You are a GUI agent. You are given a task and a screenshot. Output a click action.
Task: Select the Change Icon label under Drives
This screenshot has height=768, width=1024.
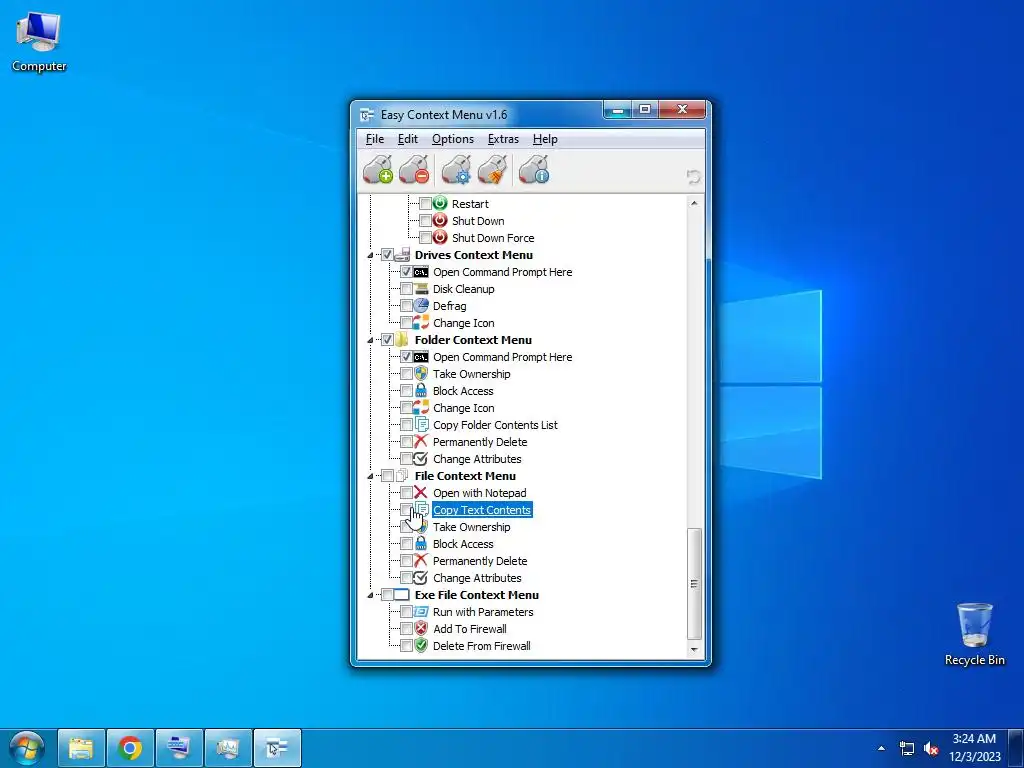click(x=464, y=323)
